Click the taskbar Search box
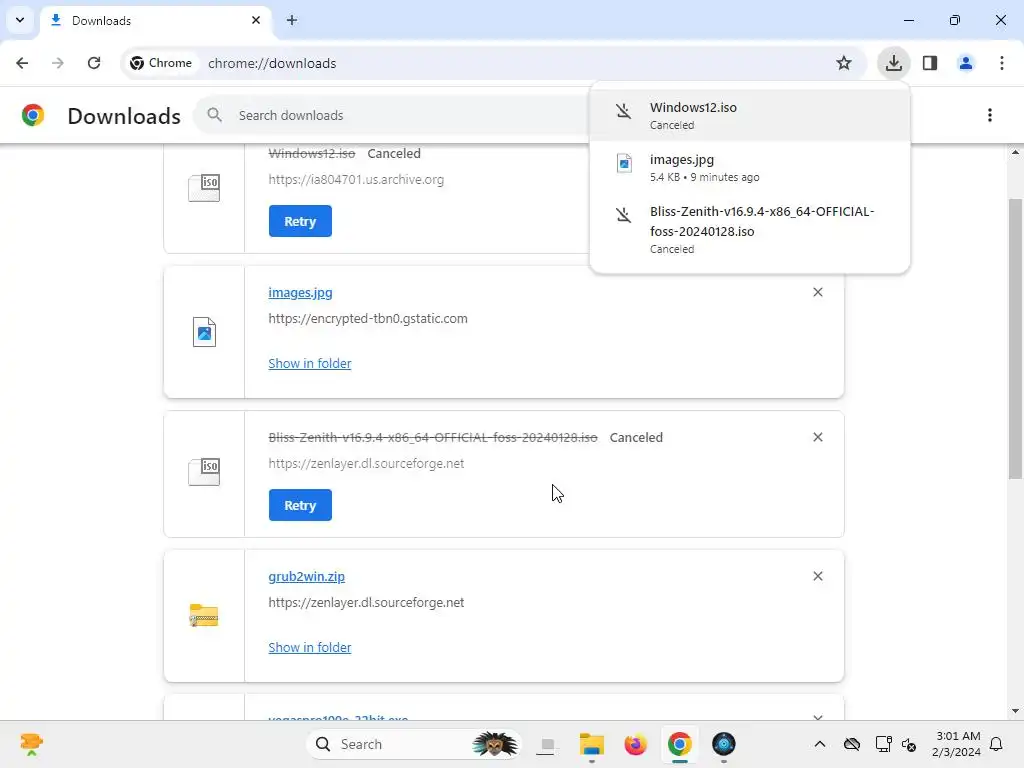 click(x=413, y=744)
